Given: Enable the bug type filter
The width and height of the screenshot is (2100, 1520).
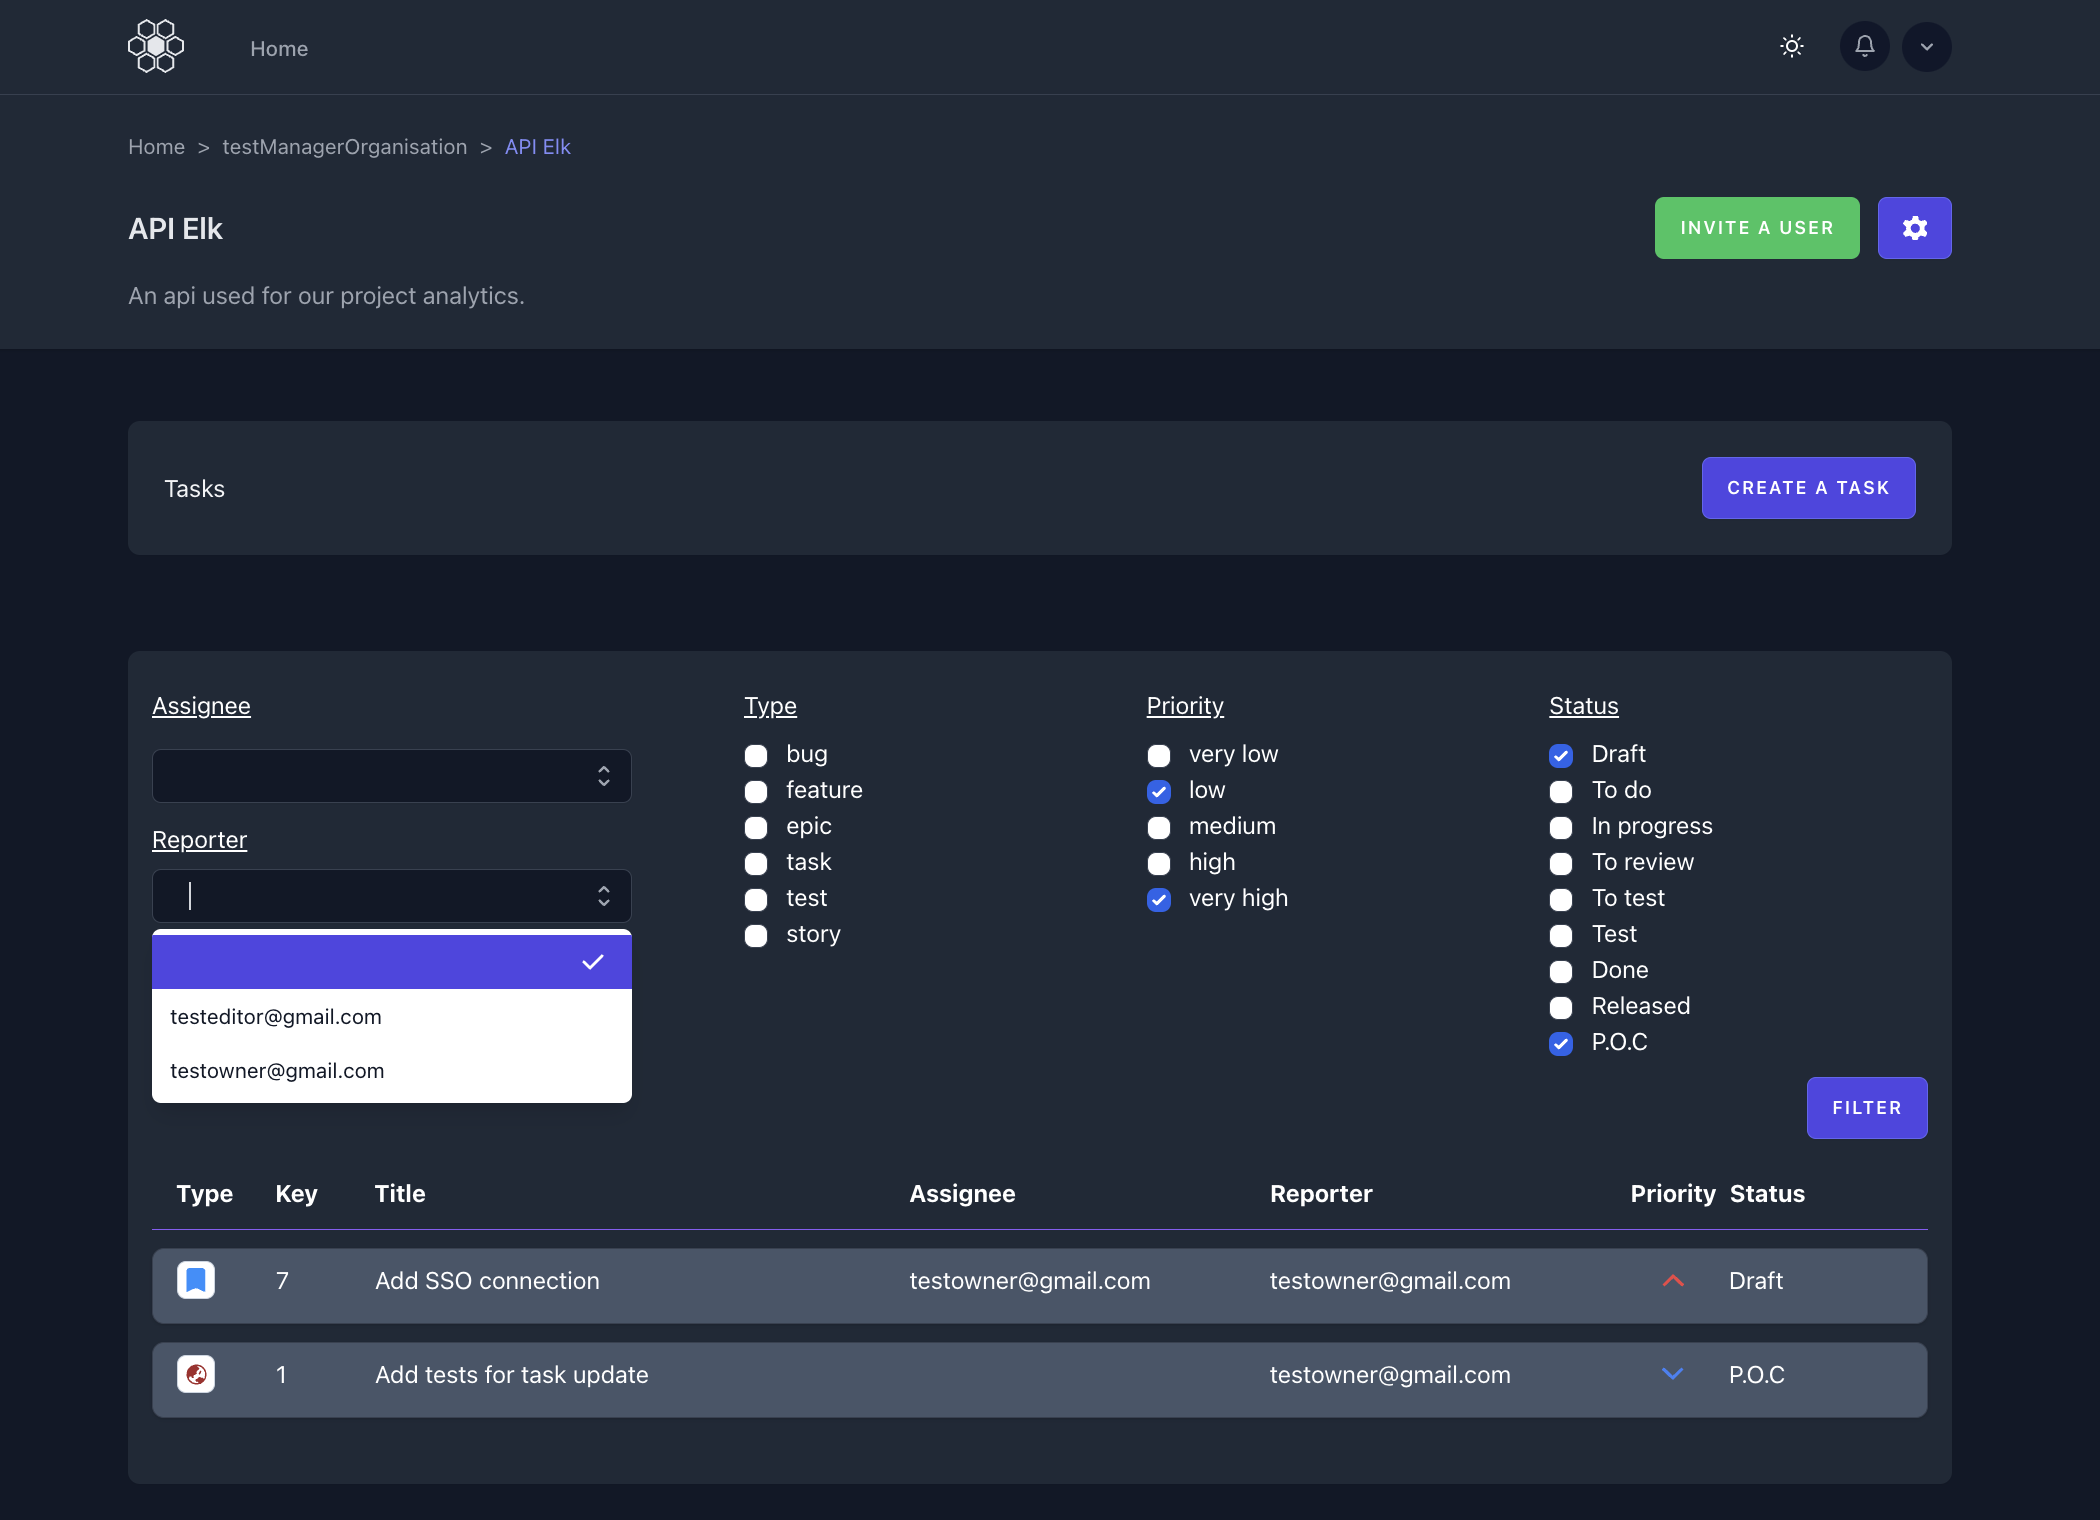Looking at the screenshot, I should click(x=755, y=755).
